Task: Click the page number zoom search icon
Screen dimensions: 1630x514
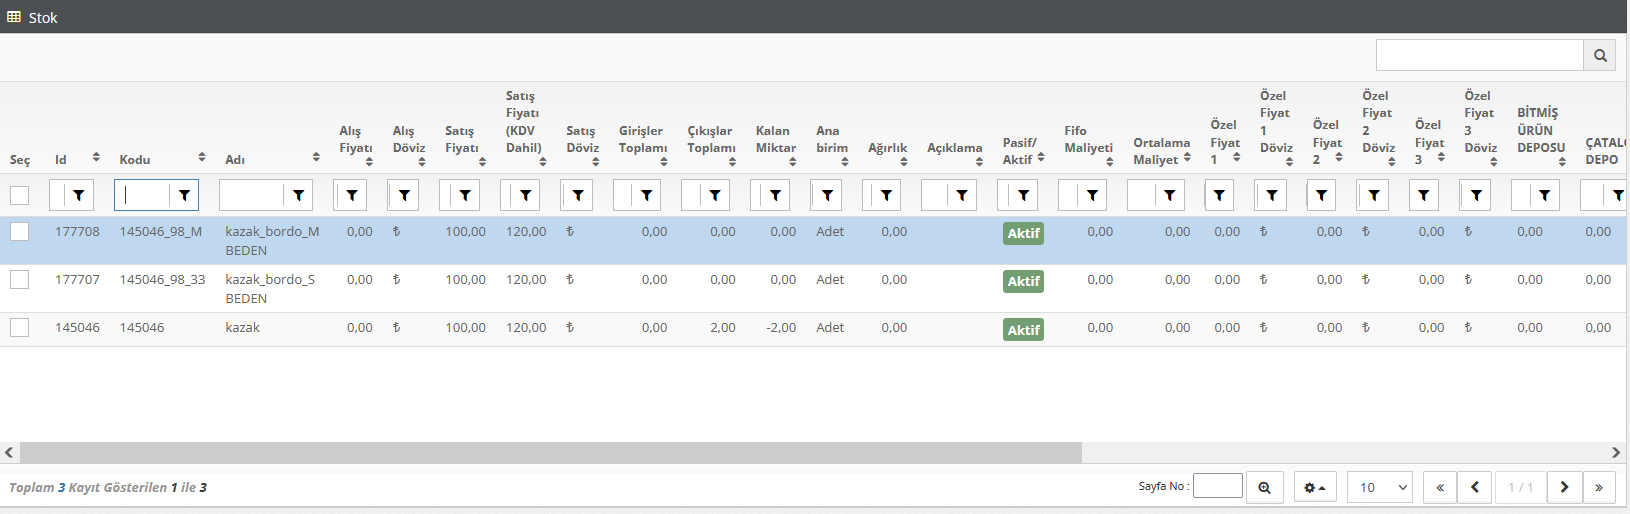Action: coord(1265,488)
